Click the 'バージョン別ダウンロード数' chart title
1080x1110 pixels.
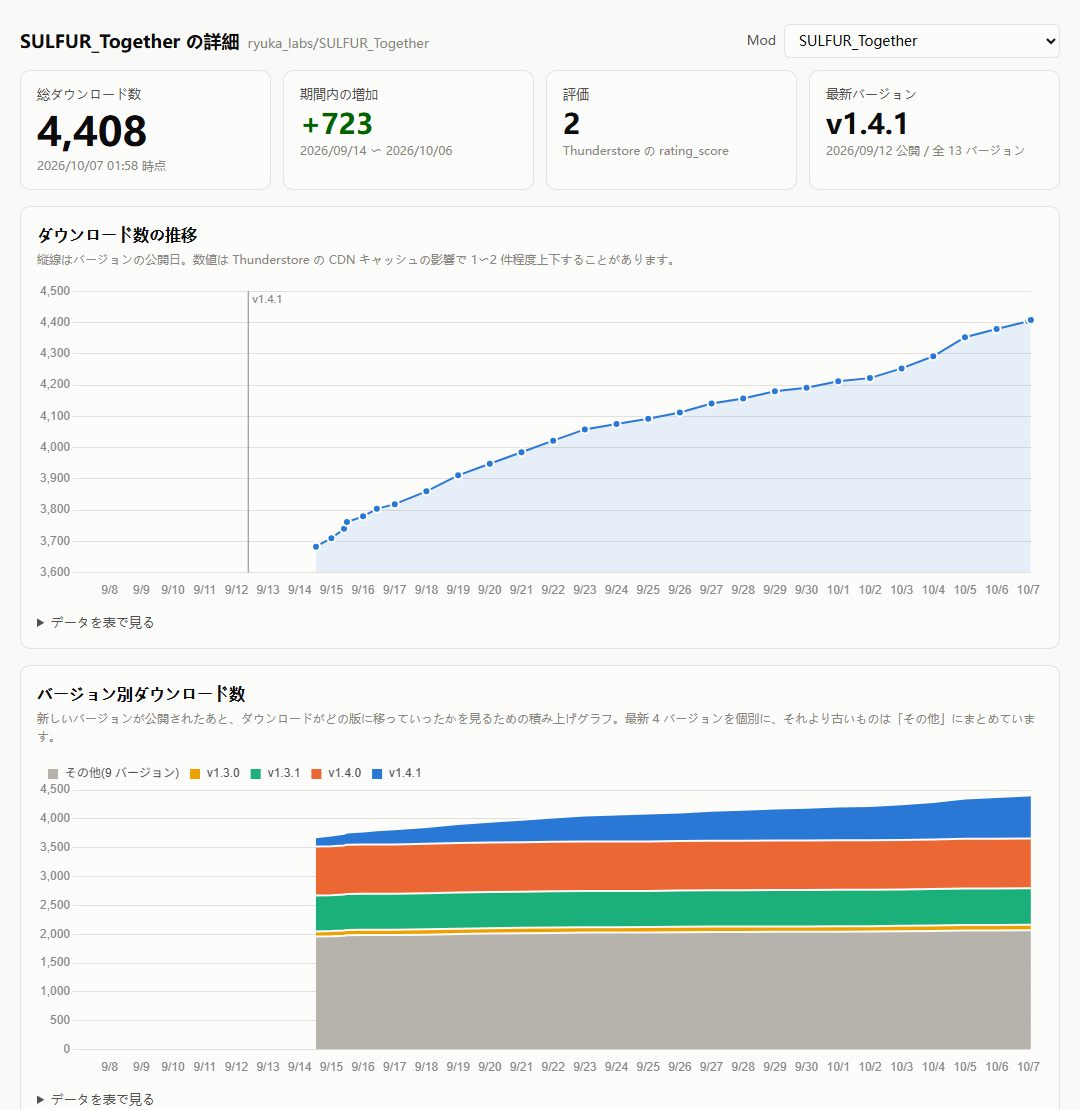point(142,694)
